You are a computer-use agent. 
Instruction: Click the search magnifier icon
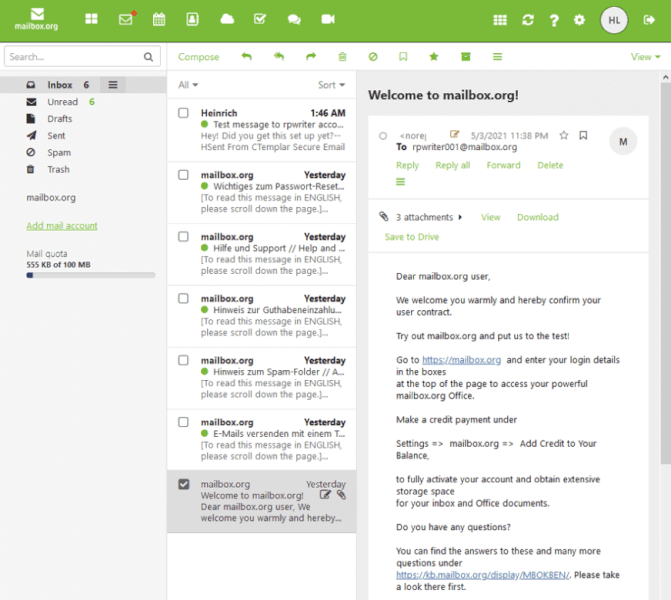[x=148, y=57]
